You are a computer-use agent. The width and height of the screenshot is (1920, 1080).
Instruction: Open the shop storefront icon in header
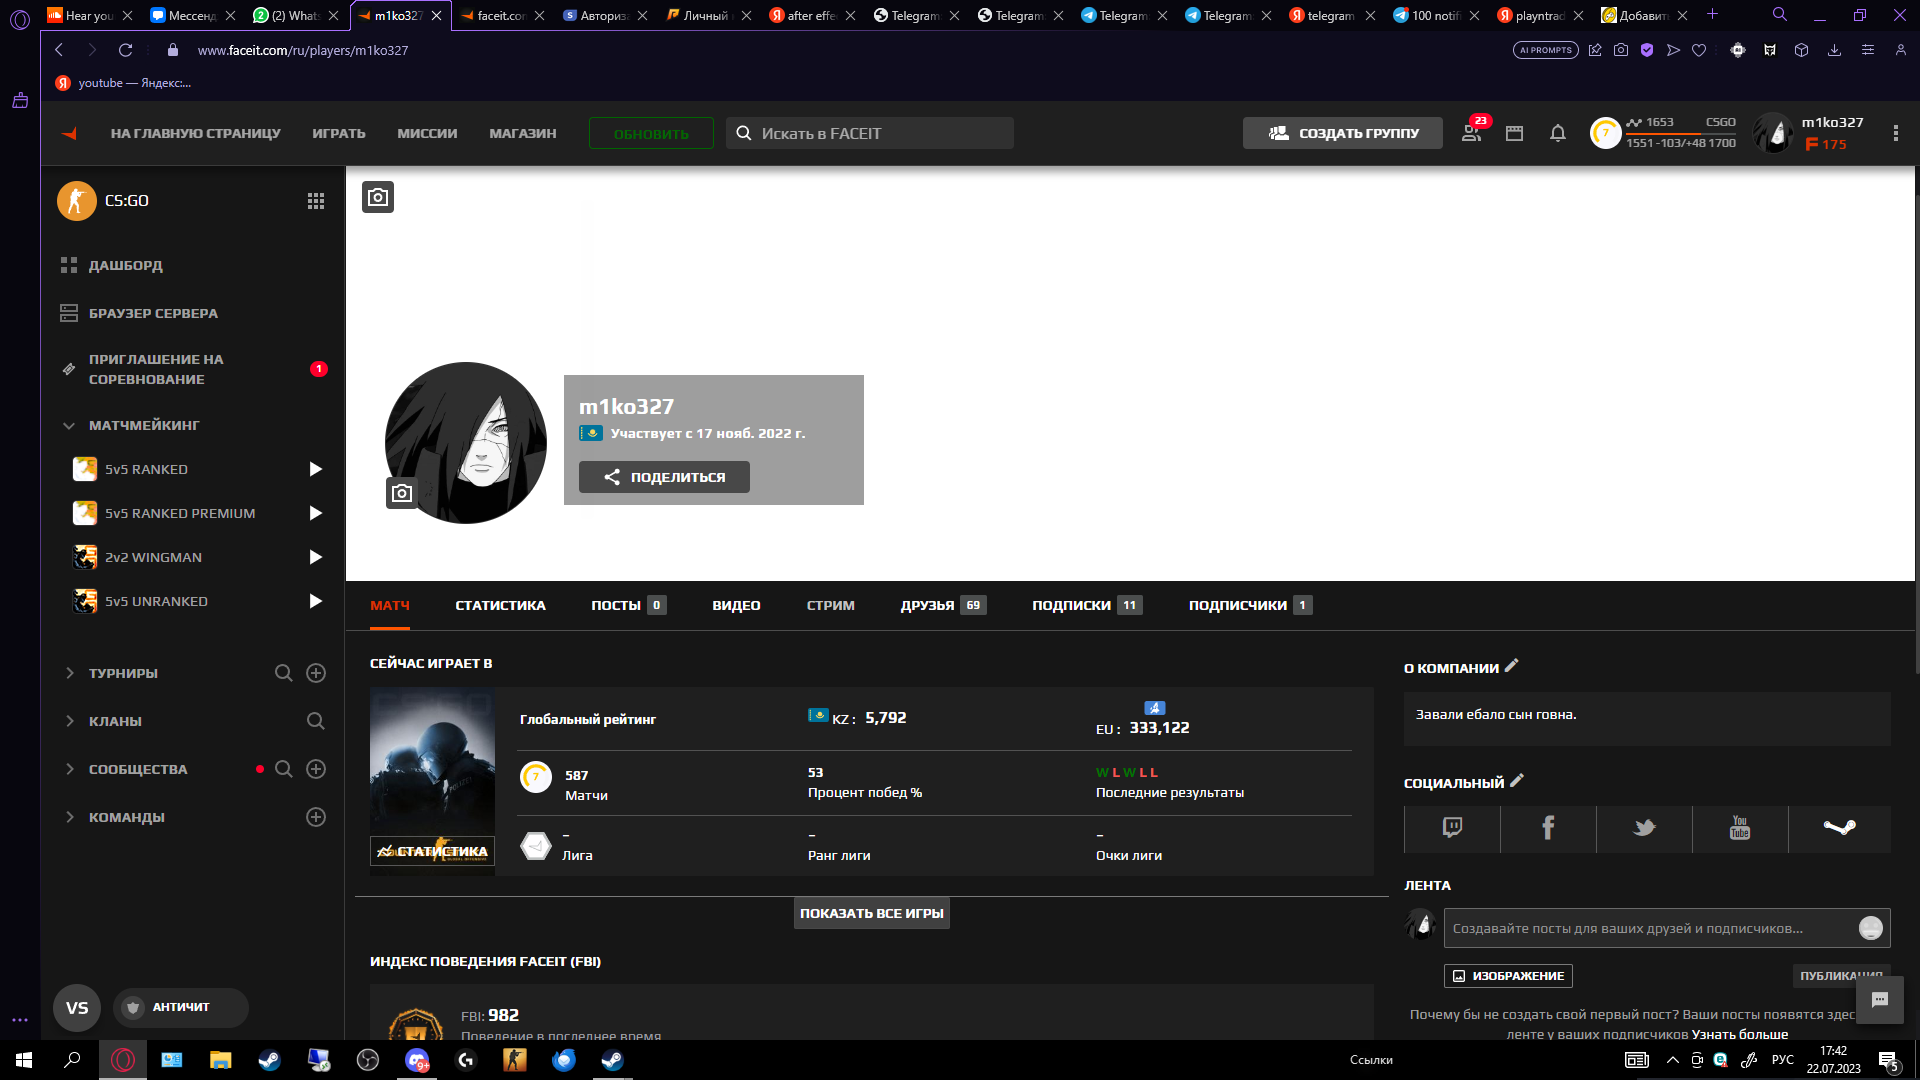[1514, 133]
